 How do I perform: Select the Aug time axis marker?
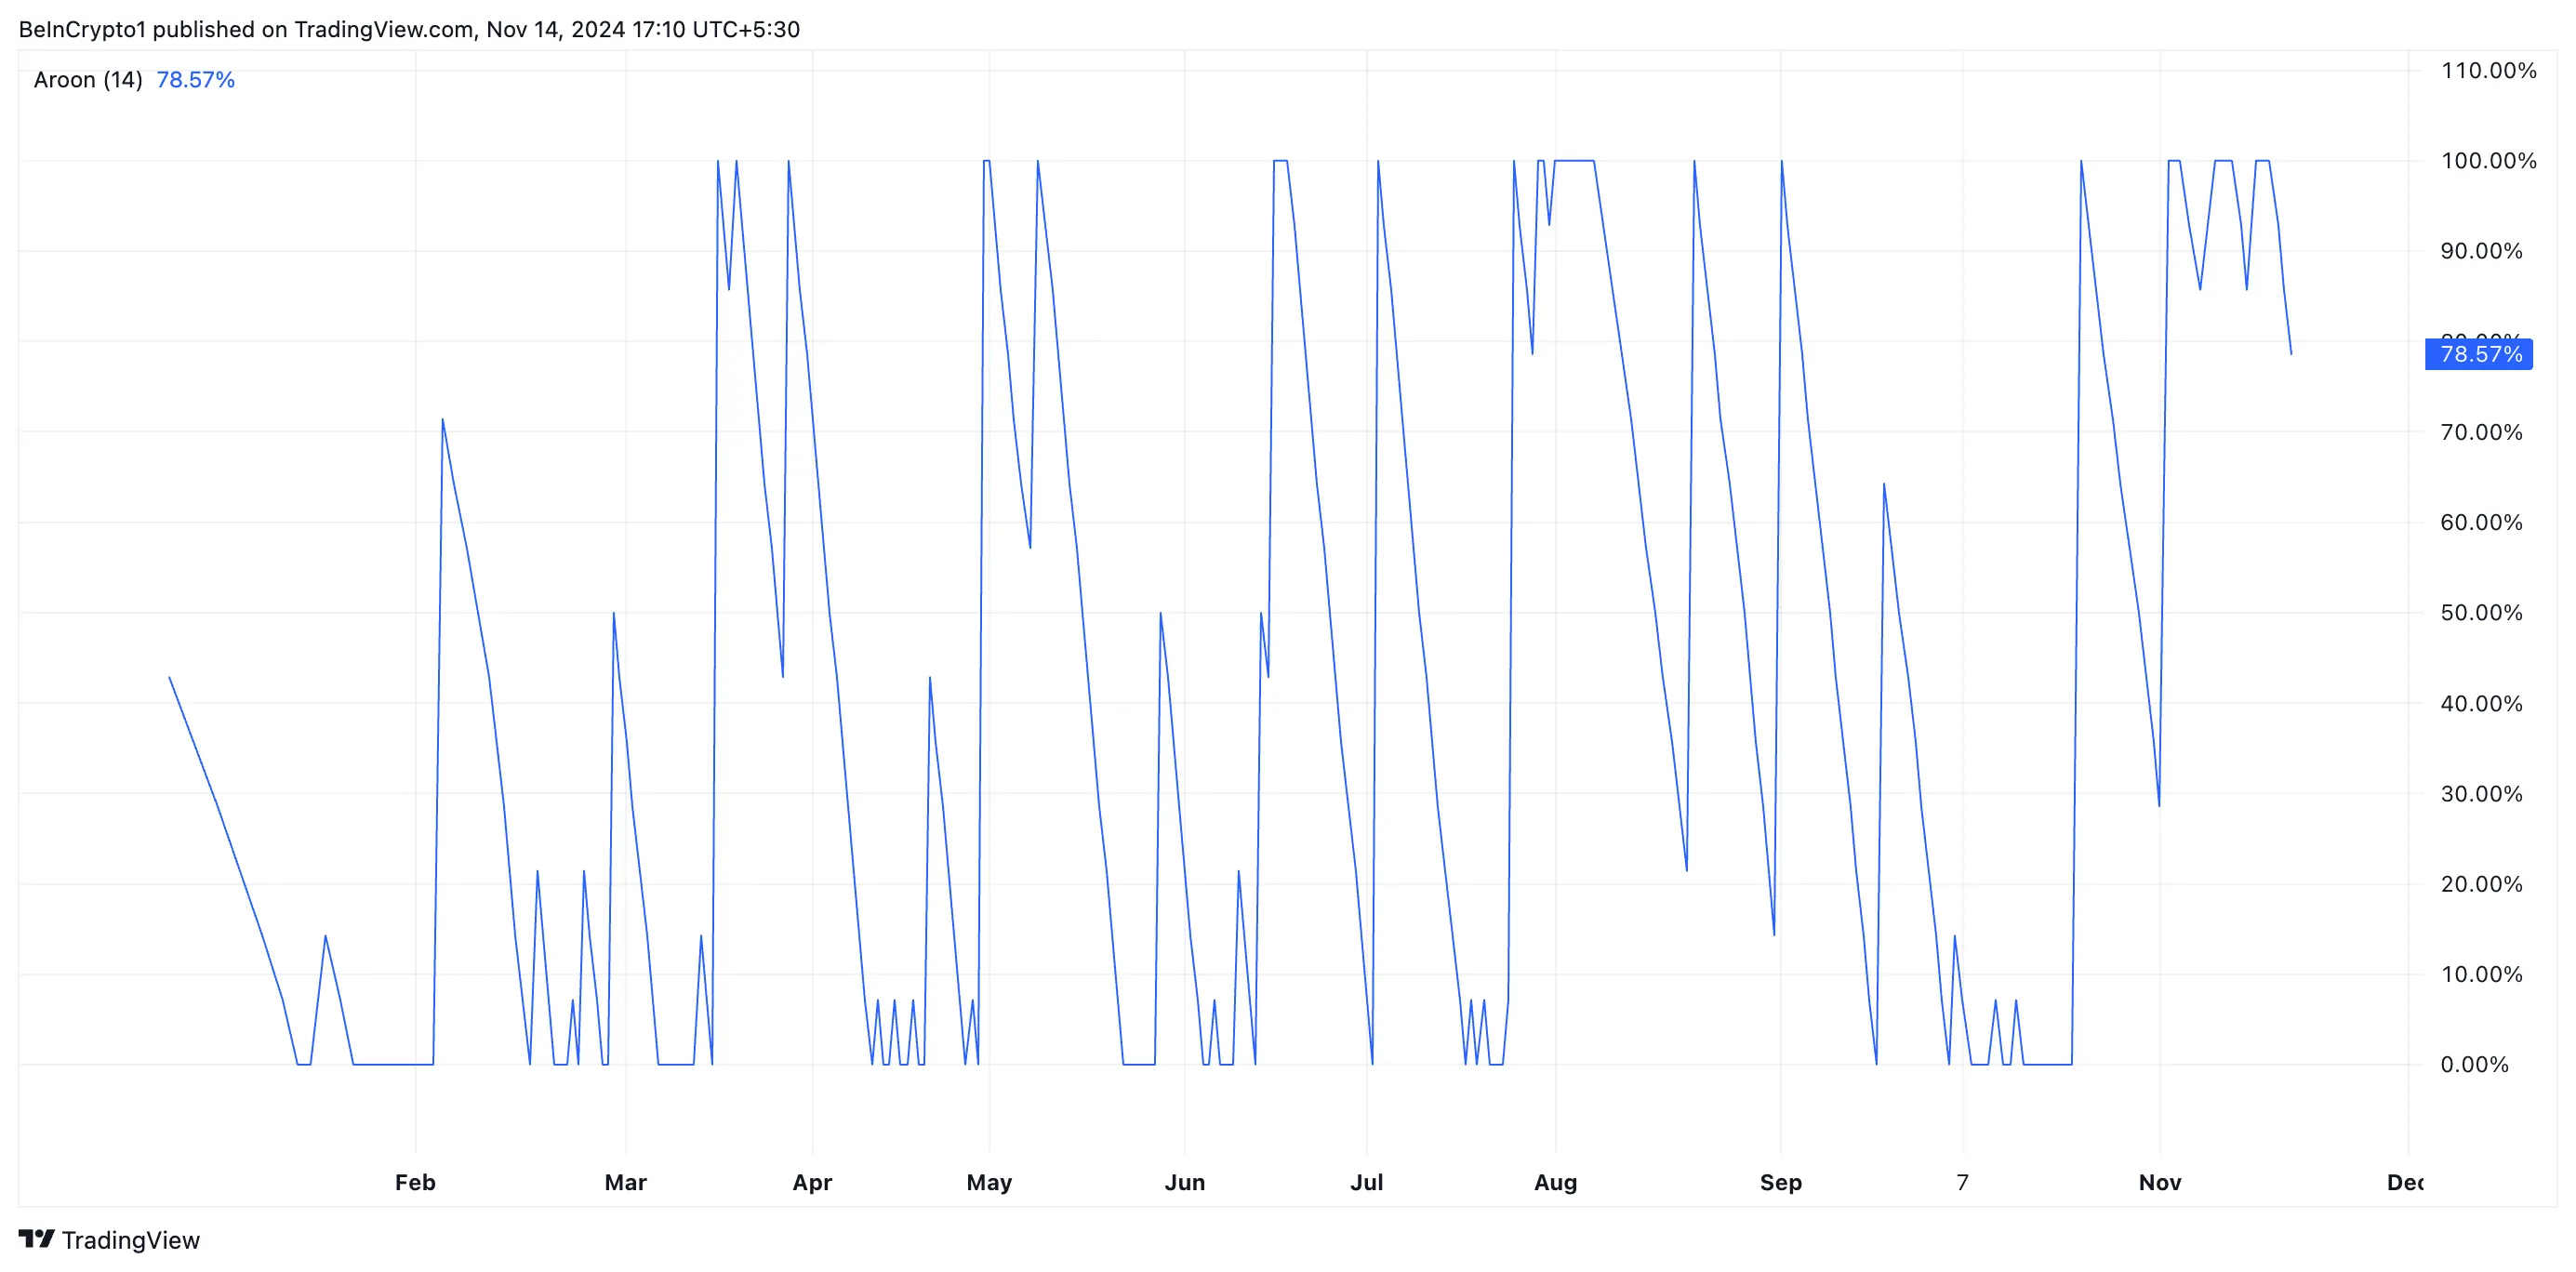pyautogui.click(x=1555, y=1182)
